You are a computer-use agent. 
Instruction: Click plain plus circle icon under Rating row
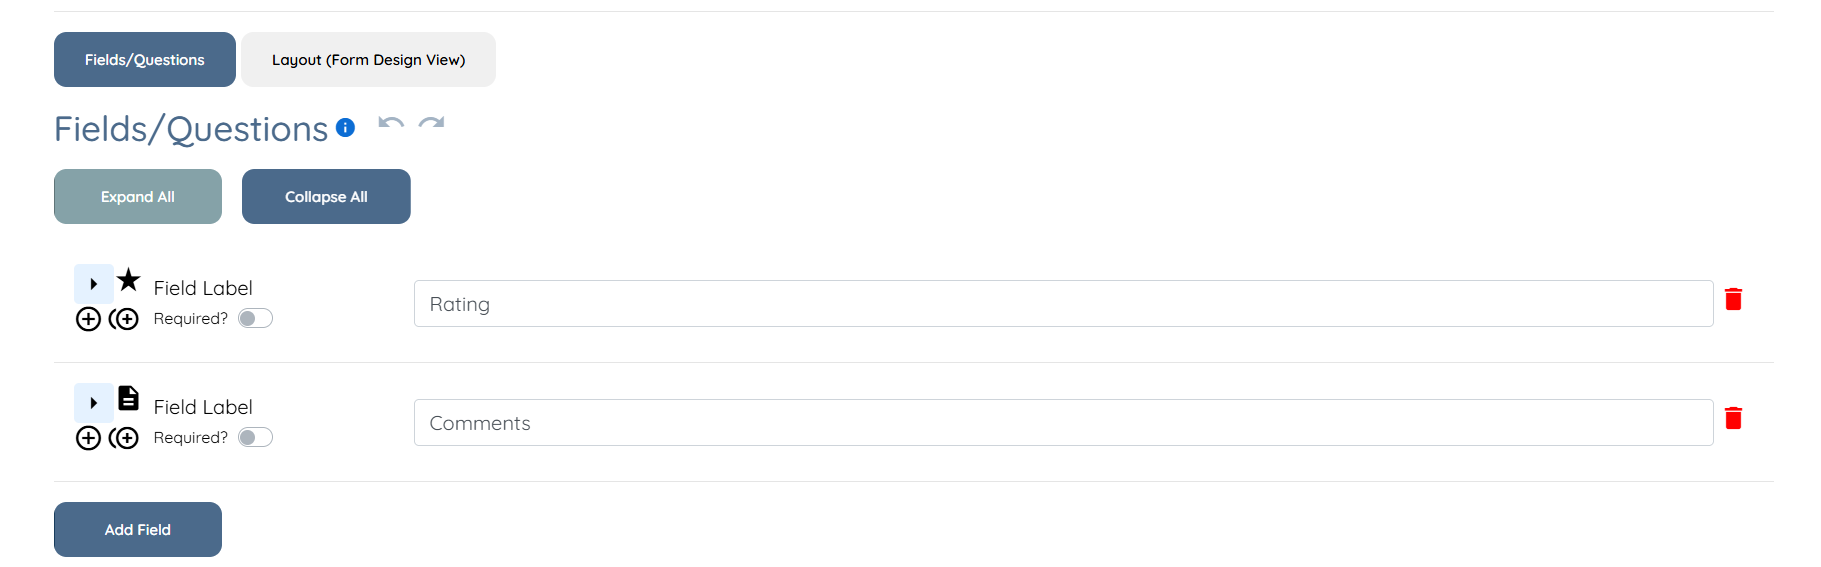[x=88, y=319]
